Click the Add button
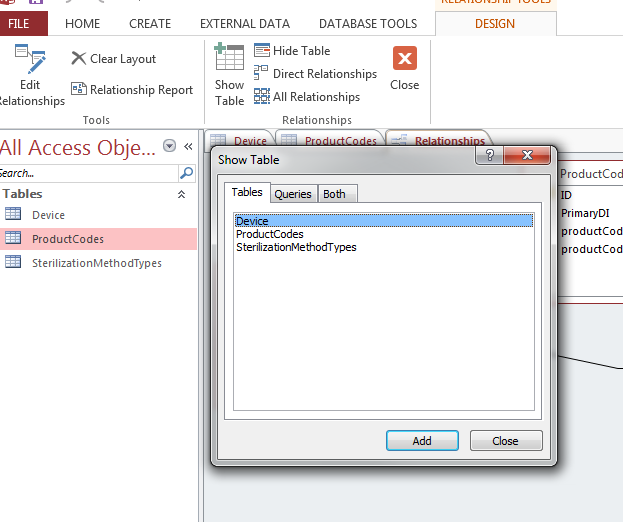Viewport: 623px width, 522px height. point(422,441)
